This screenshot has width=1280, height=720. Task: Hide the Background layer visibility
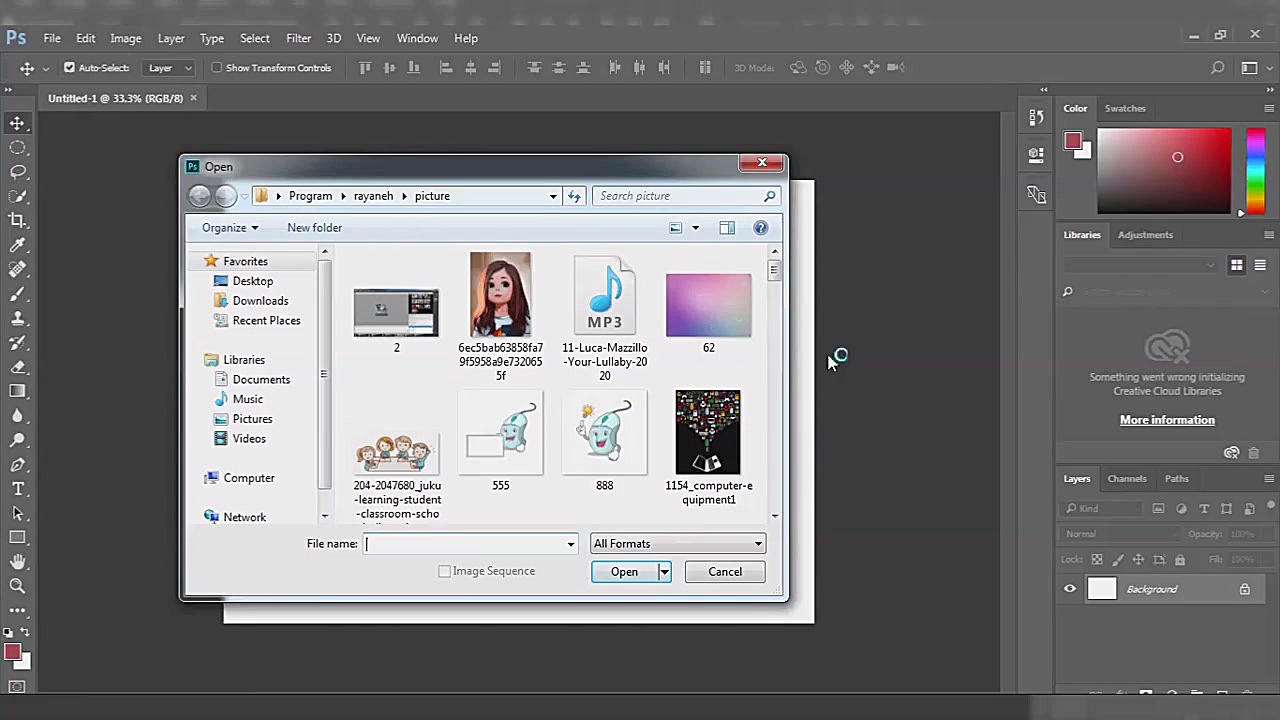[x=1070, y=589]
